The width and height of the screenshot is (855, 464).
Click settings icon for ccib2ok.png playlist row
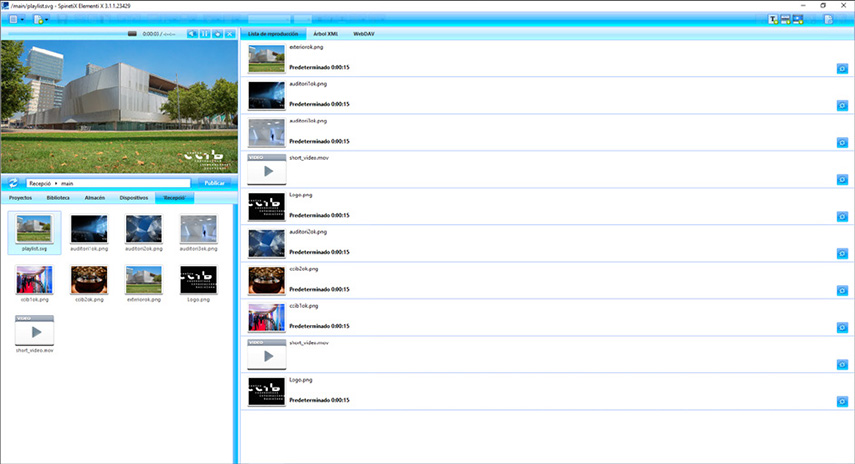point(842,291)
